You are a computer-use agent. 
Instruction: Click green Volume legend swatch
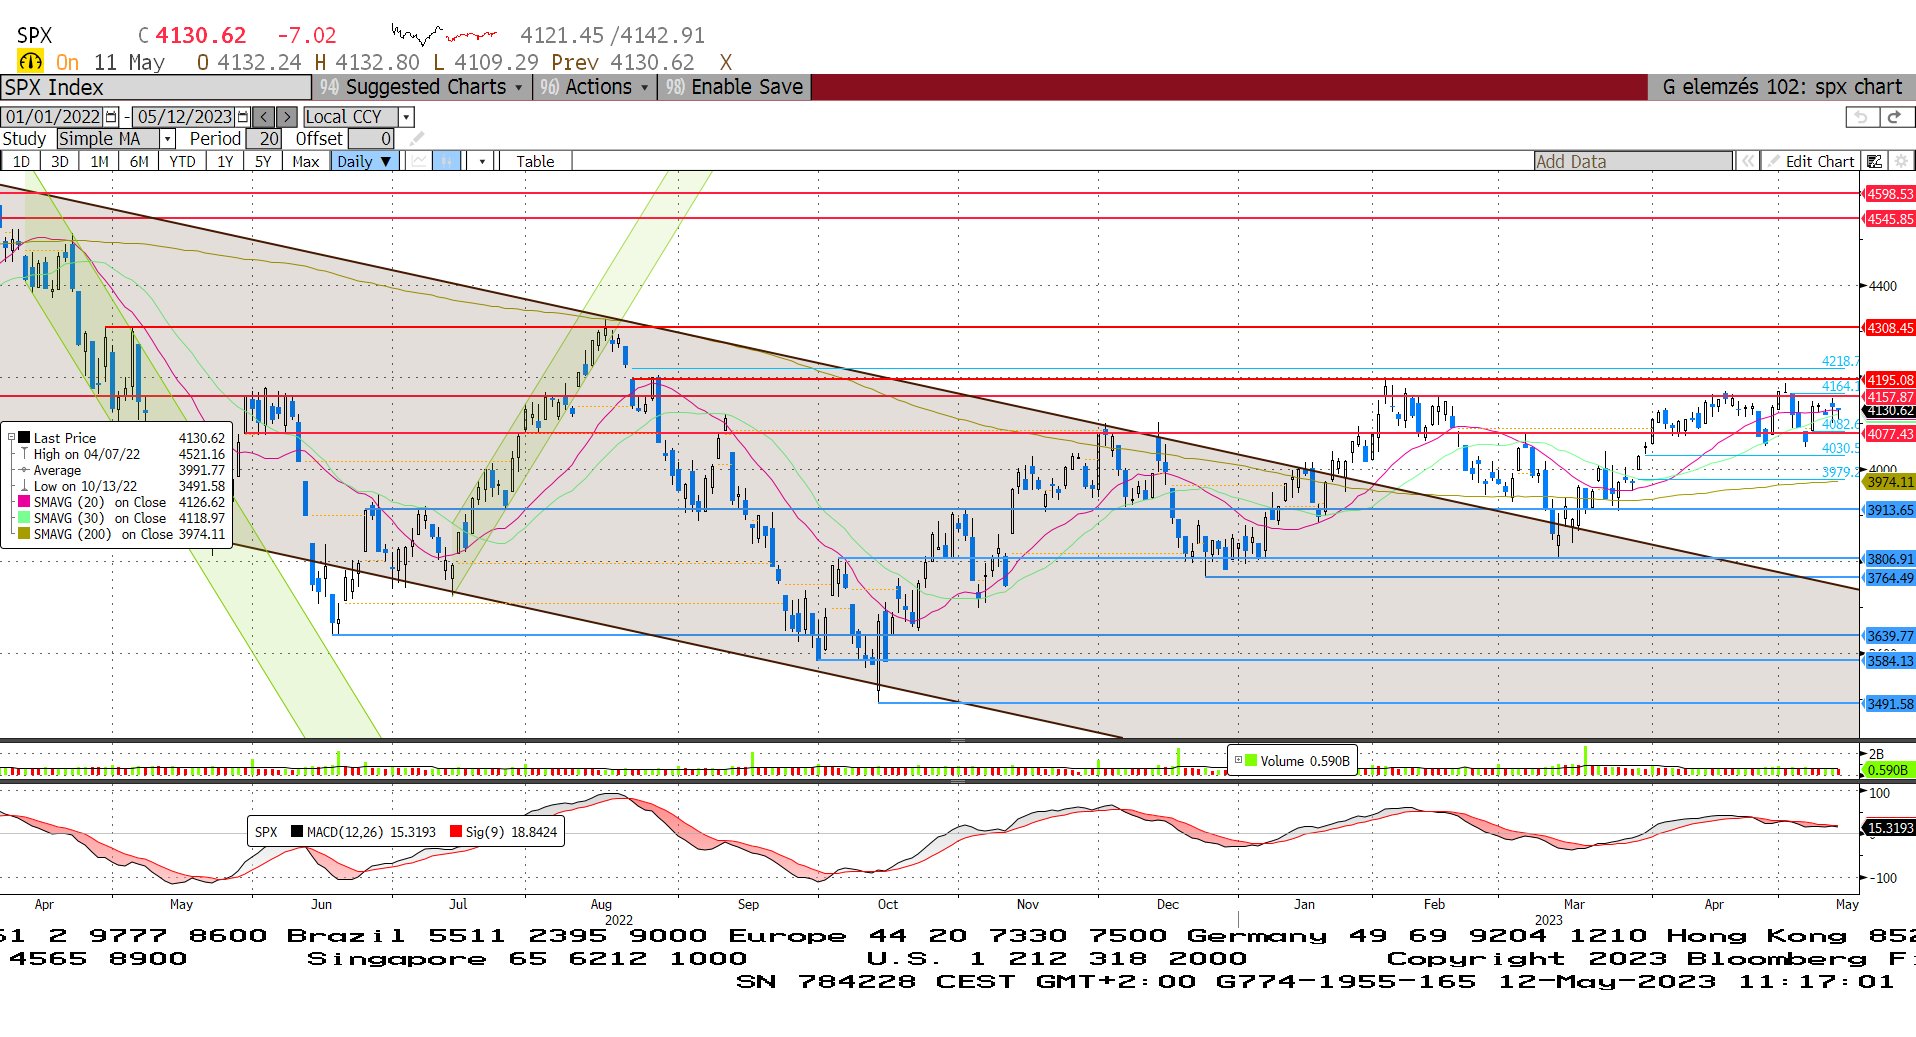(1251, 761)
